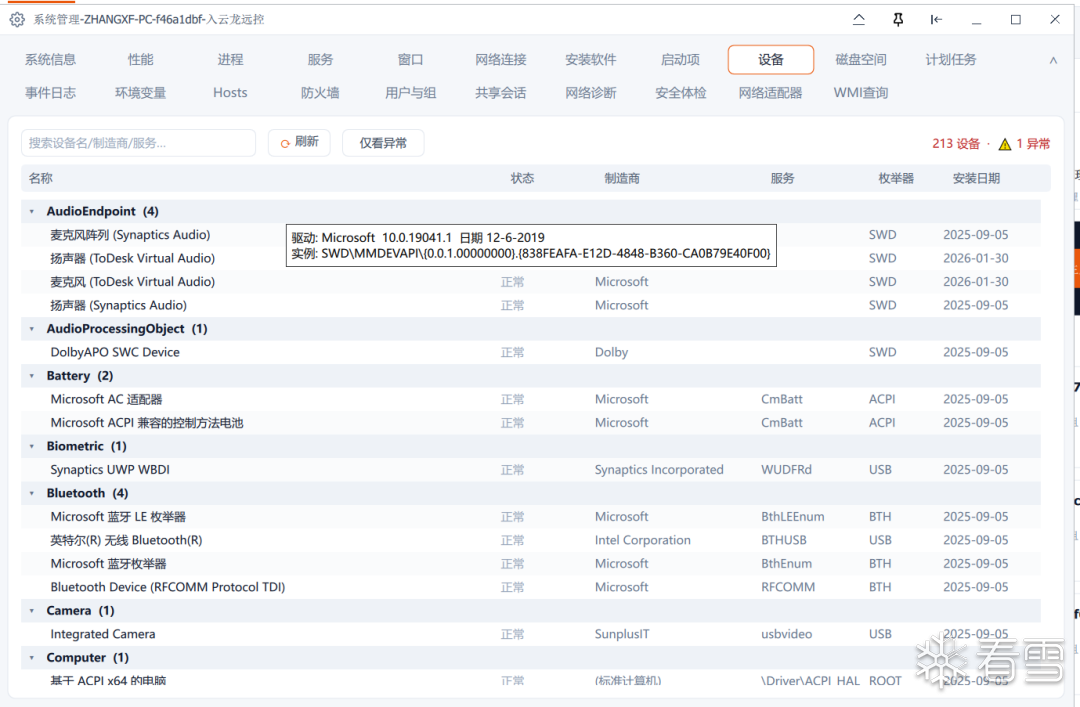Pin the window with the pushpin icon
The height and width of the screenshot is (707, 1080).
pos(897,19)
